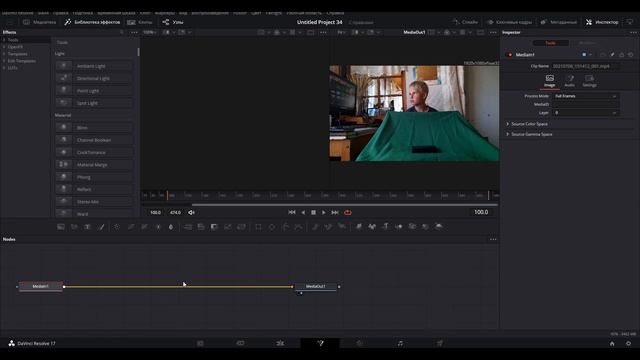The image size is (640, 360).
Task: Expand the LUTs category in Effects
Action: [4, 68]
